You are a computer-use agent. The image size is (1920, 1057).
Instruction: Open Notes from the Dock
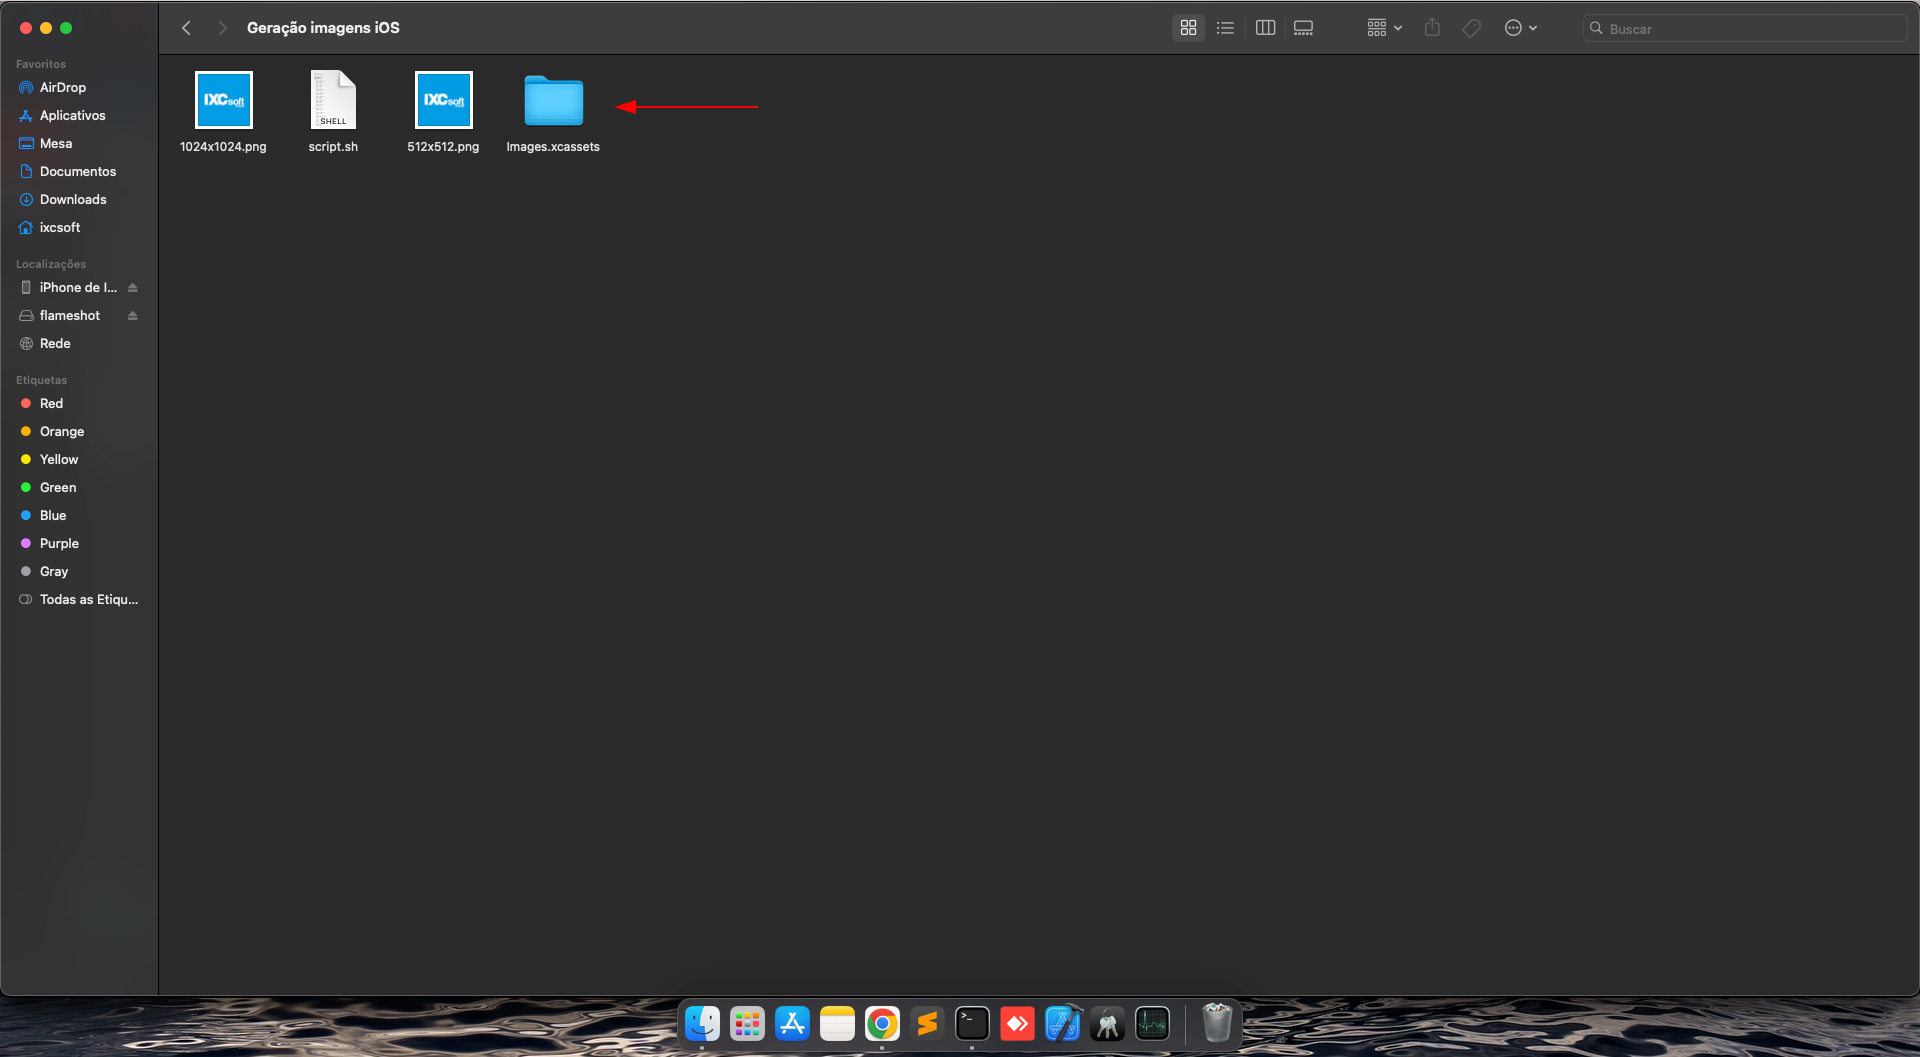[837, 1023]
